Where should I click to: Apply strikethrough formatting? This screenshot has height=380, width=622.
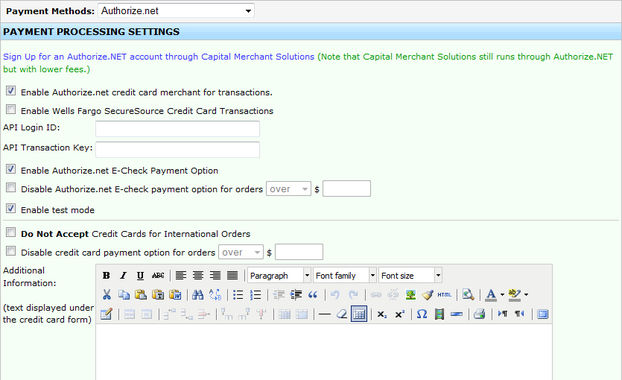pos(157,275)
